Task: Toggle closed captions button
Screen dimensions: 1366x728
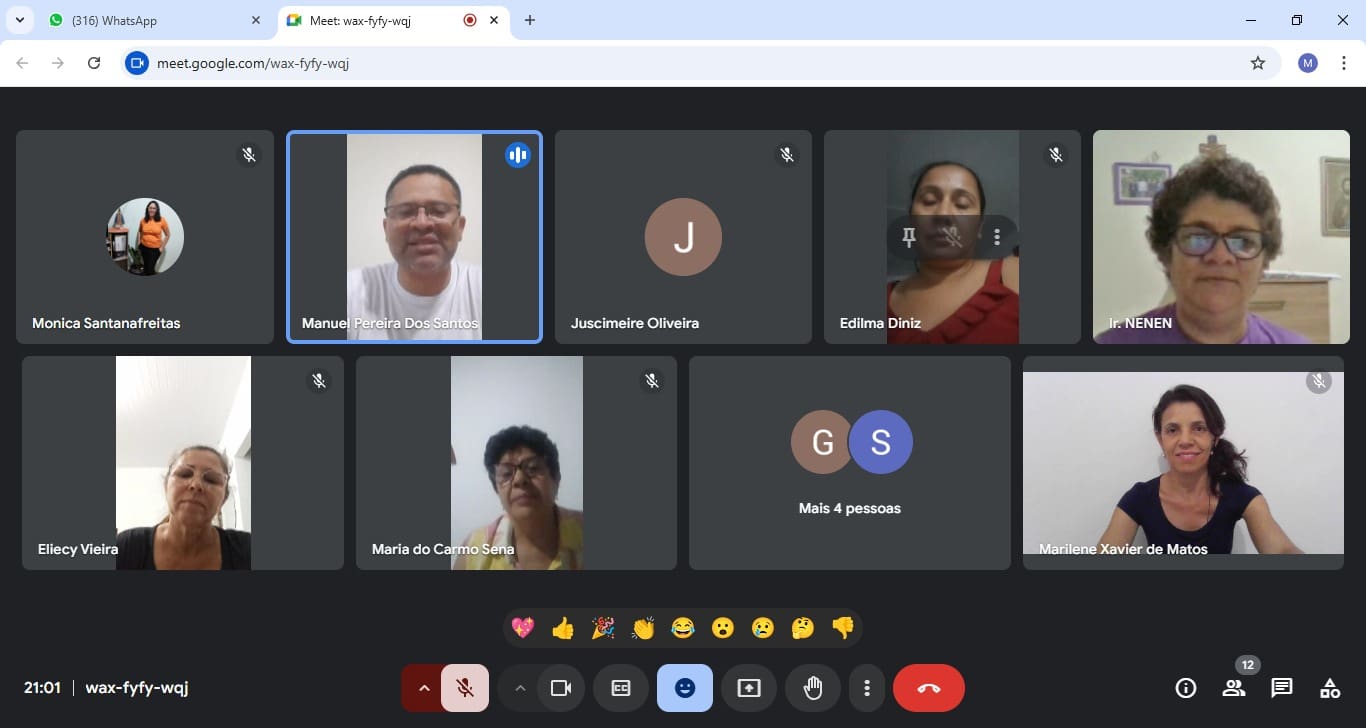Action: click(x=621, y=688)
